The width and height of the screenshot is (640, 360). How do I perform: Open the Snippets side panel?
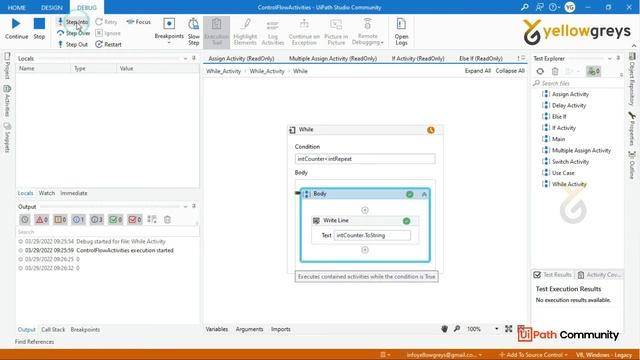click(7, 138)
